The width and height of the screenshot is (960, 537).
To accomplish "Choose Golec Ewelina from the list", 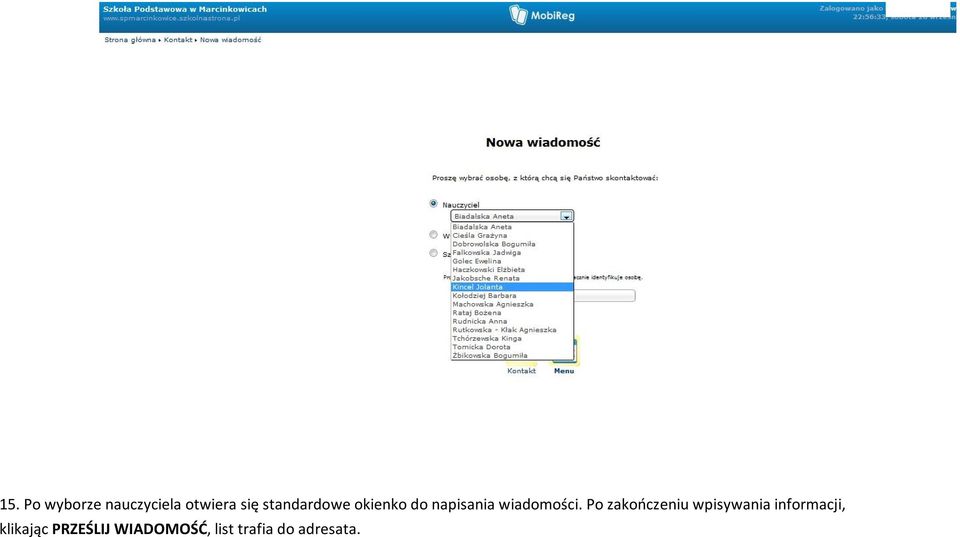I will click(512, 261).
